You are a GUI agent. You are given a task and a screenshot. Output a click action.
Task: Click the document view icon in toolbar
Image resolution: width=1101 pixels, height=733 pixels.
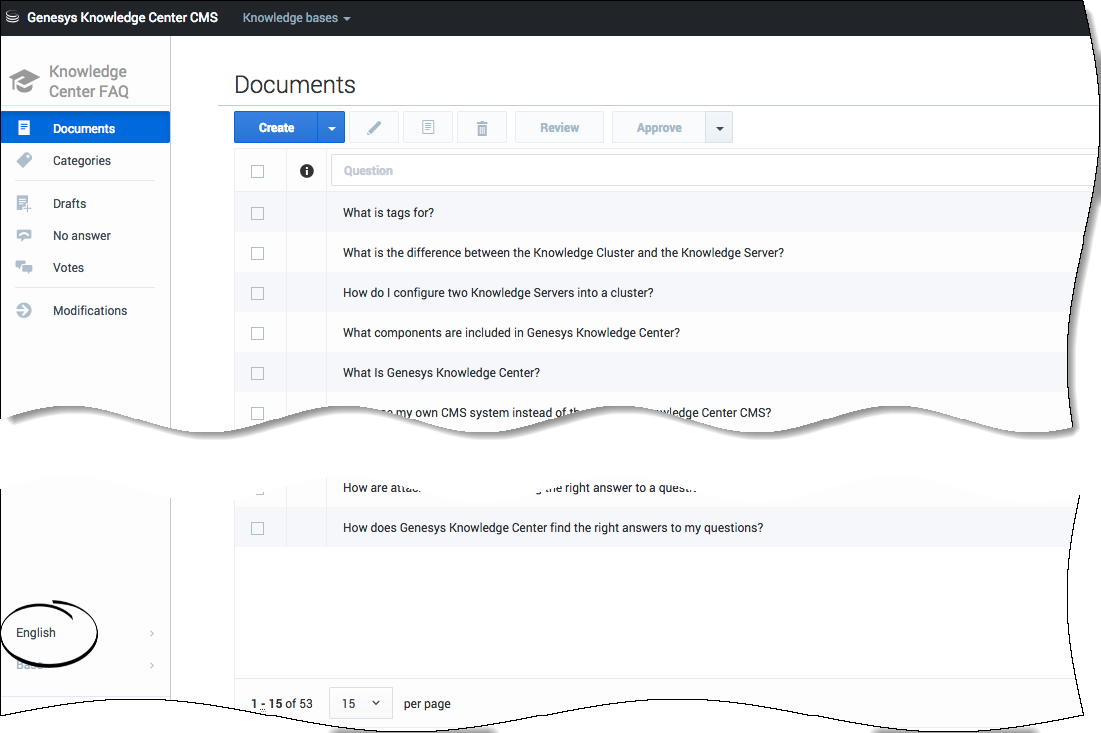pos(428,128)
